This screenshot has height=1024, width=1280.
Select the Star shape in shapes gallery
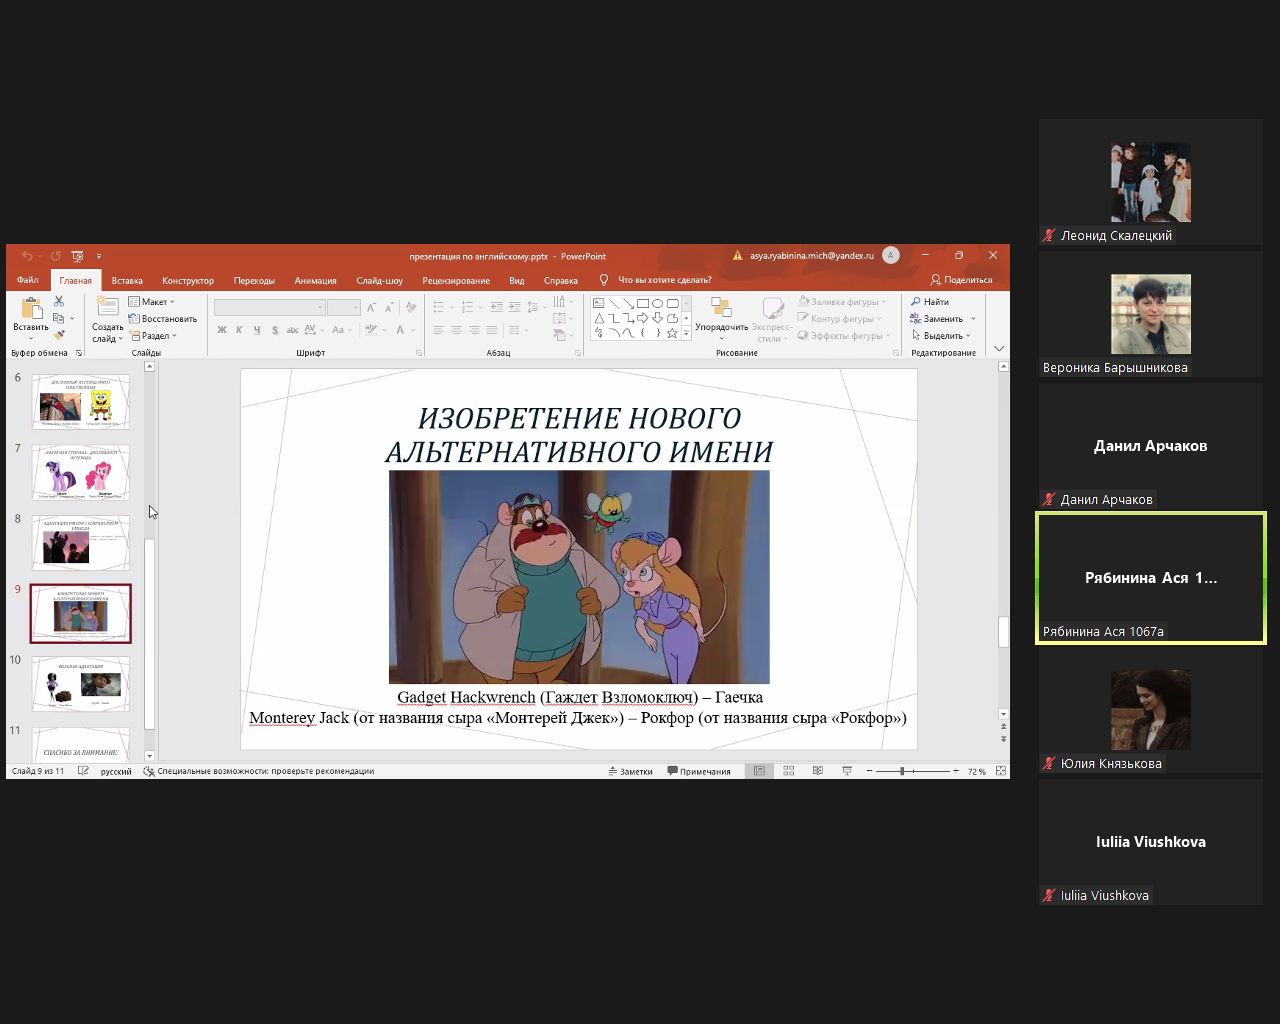point(672,333)
